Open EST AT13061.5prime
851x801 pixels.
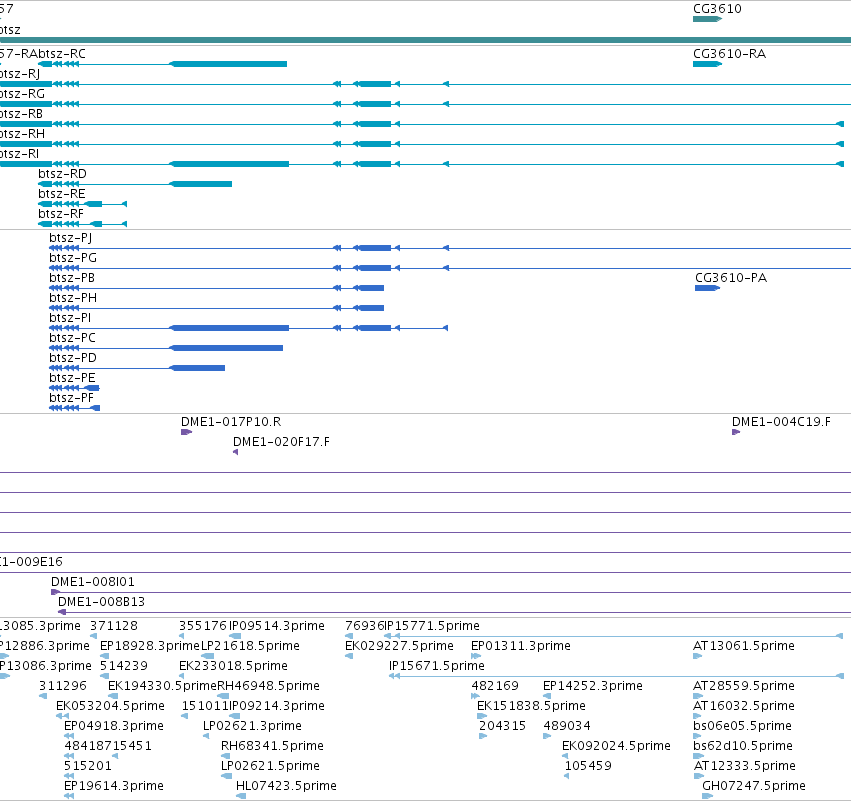pos(744,646)
